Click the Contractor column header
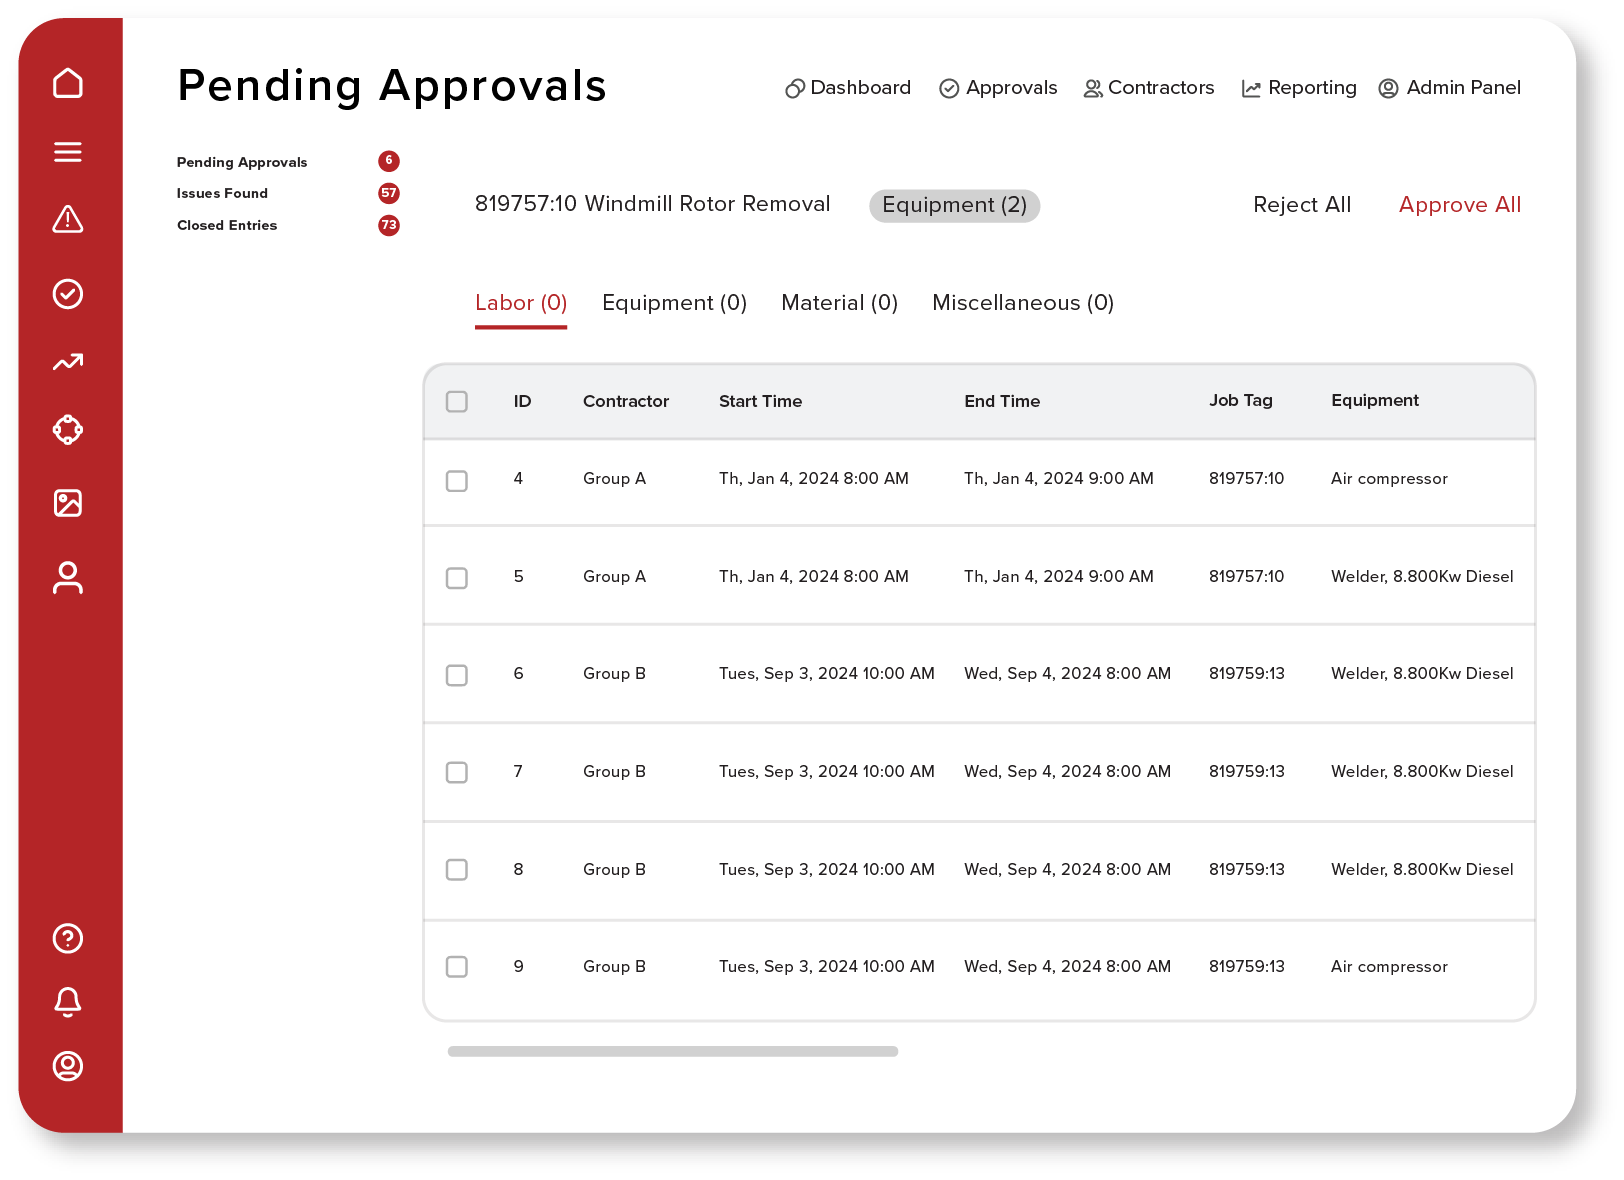The width and height of the screenshot is (1624, 1180). coord(626,402)
